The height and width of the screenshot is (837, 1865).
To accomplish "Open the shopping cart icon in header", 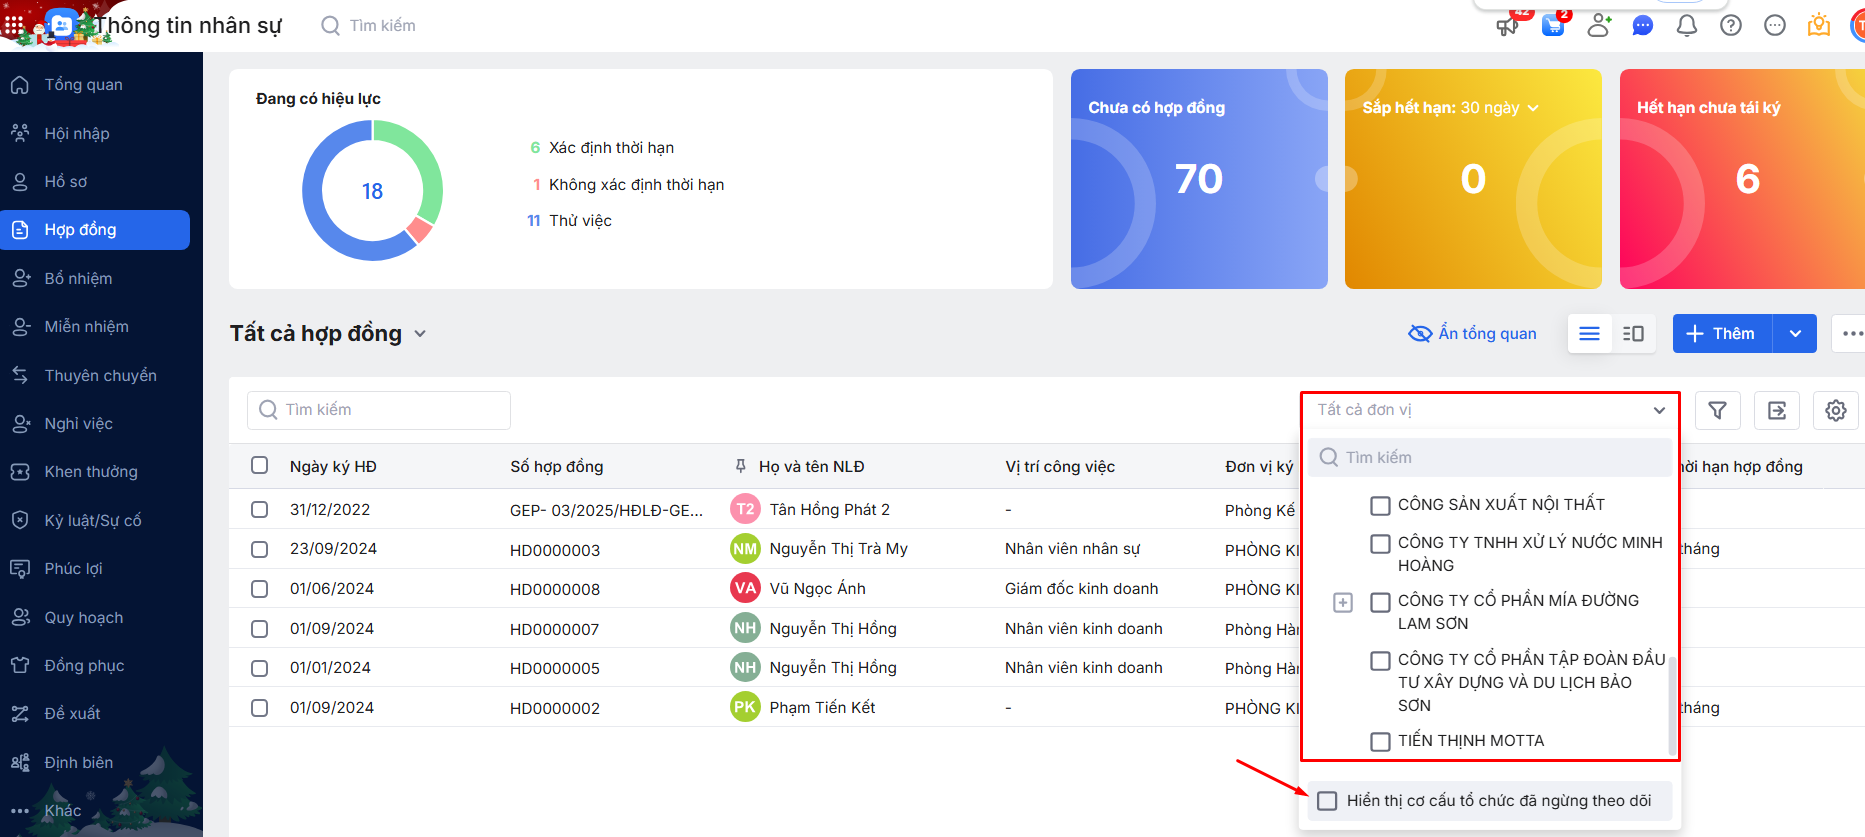I will tap(1553, 25).
